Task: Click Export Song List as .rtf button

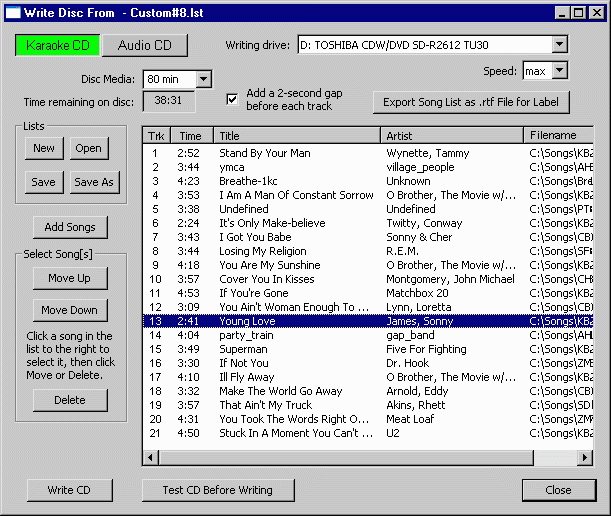Action: pyautogui.click(x=471, y=102)
